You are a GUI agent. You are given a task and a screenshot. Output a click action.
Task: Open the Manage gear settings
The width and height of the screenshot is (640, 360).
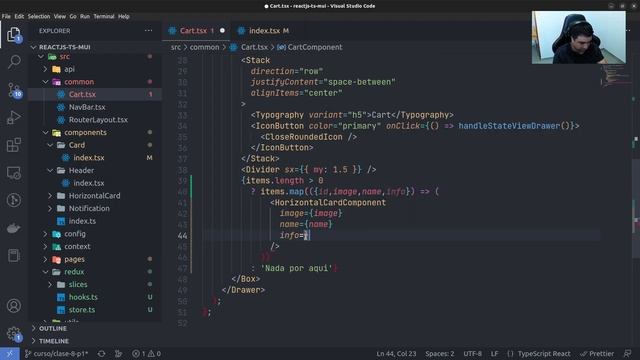[x=13, y=334]
